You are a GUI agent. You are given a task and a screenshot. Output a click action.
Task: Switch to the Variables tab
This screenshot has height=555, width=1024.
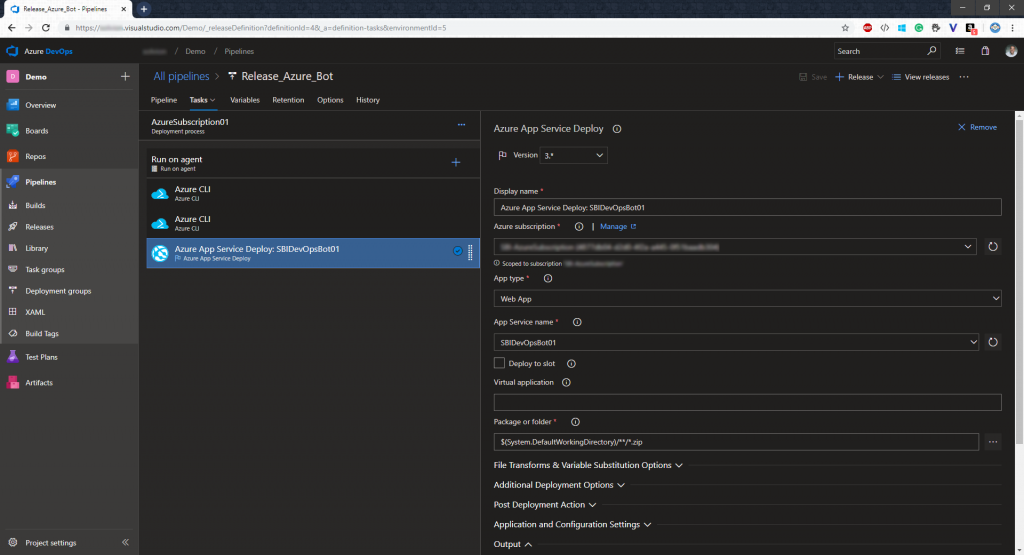245,100
